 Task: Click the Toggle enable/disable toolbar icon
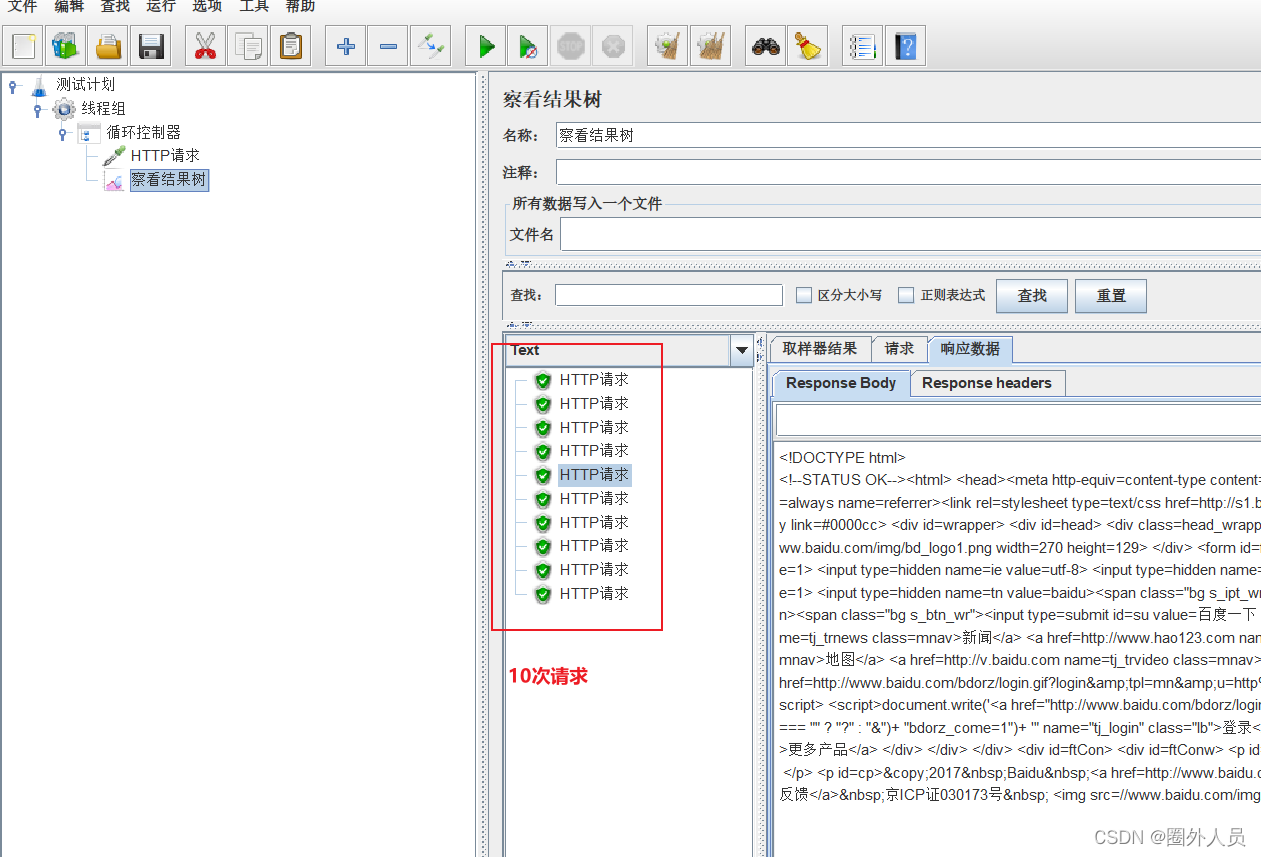point(431,46)
